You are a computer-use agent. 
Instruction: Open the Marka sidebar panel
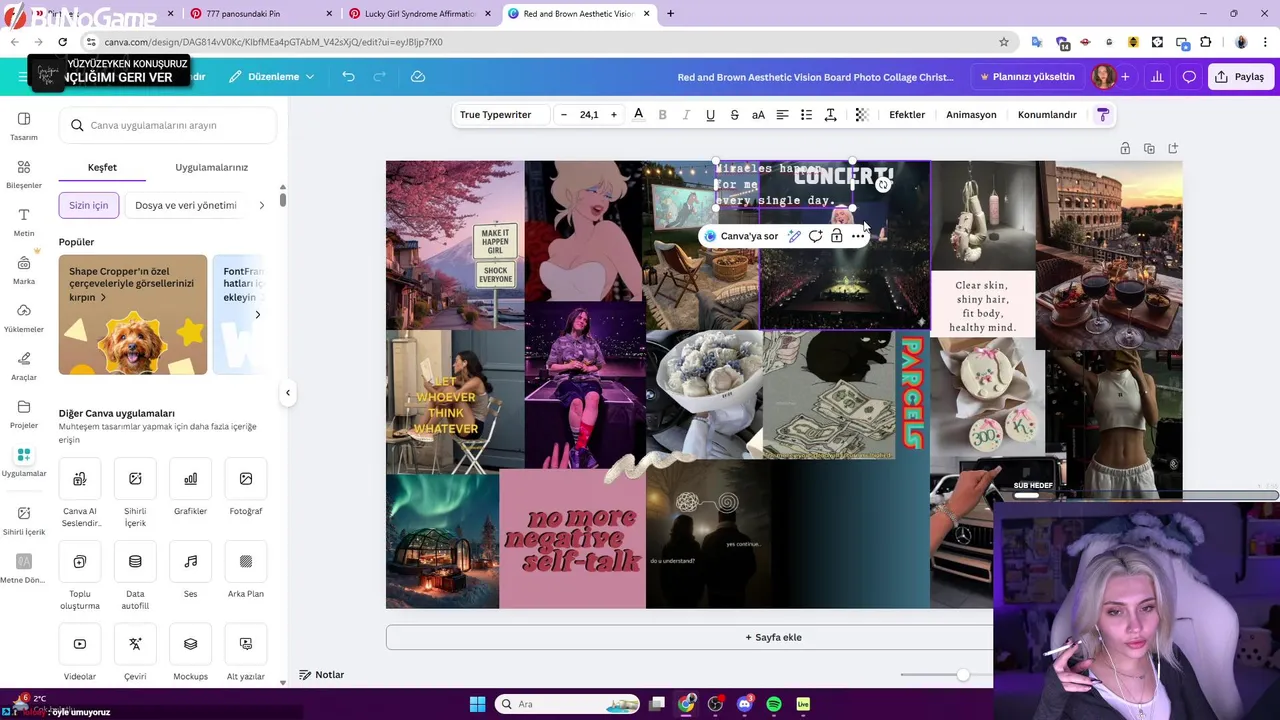click(24, 270)
